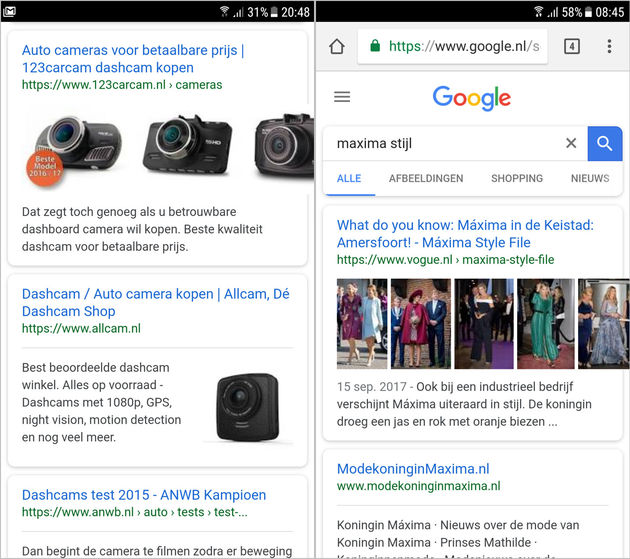Tap the Allcam square dashcam product image
The height and width of the screenshot is (559, 630).
tap(248, 407)
